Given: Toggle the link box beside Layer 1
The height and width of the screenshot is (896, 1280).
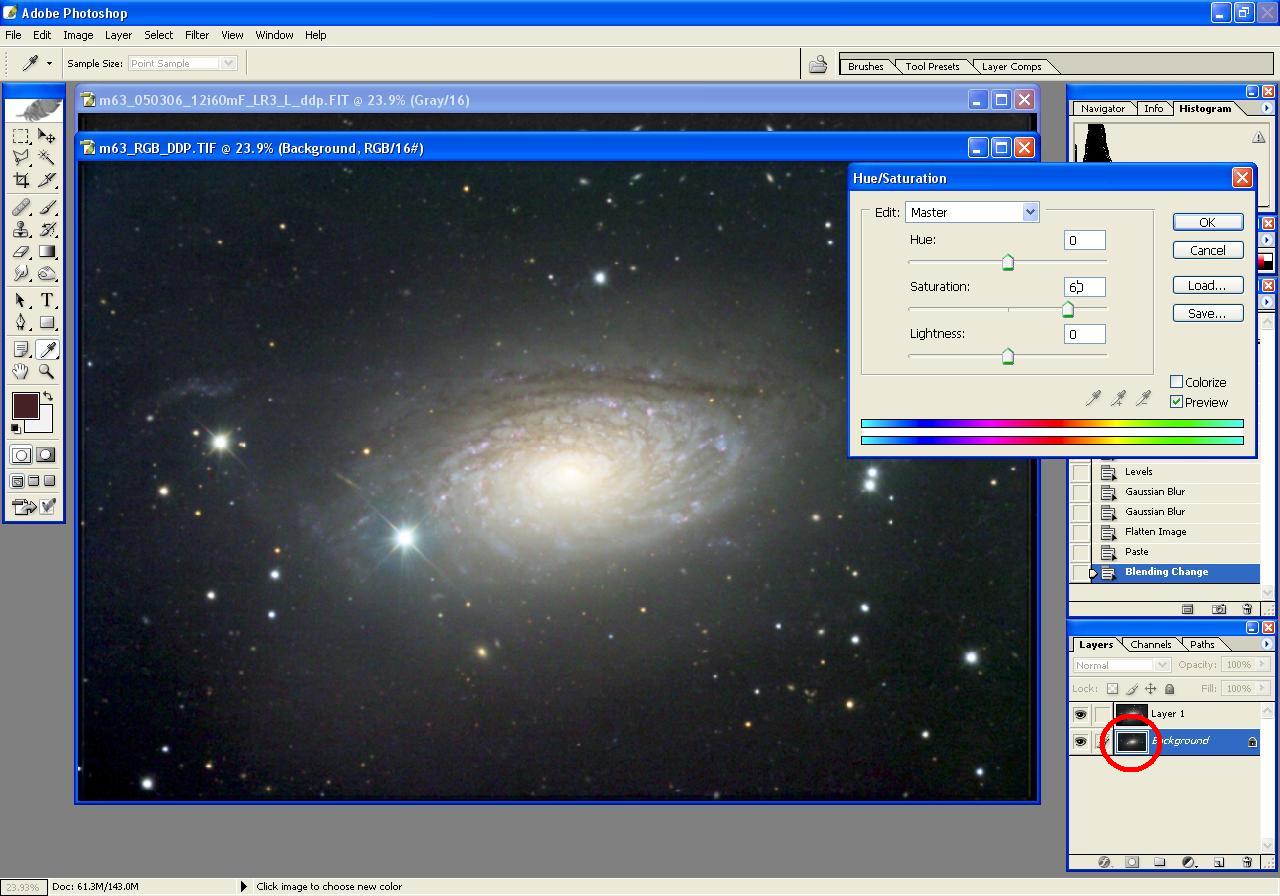Looking at the screenshot, I should coord(1102,714).
